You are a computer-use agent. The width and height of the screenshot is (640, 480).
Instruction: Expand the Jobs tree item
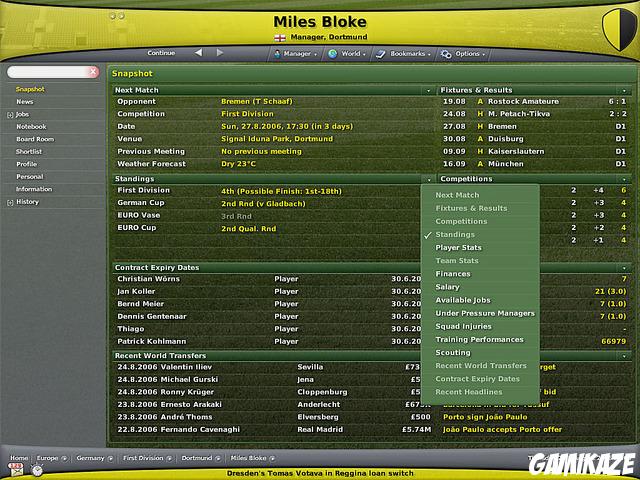[10, 115]
